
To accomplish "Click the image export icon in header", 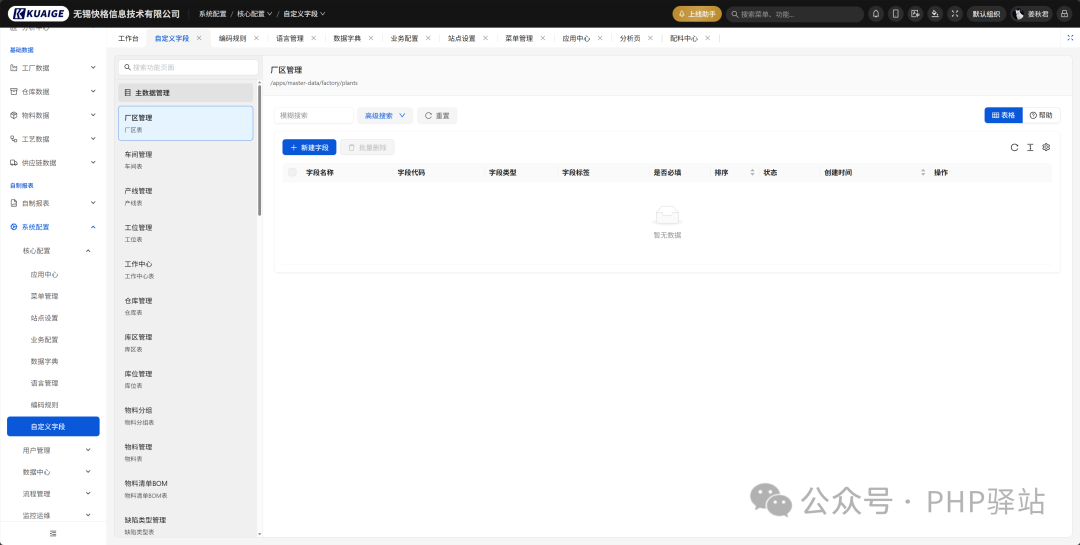I will pyautogui.click(x=915, y=14).
